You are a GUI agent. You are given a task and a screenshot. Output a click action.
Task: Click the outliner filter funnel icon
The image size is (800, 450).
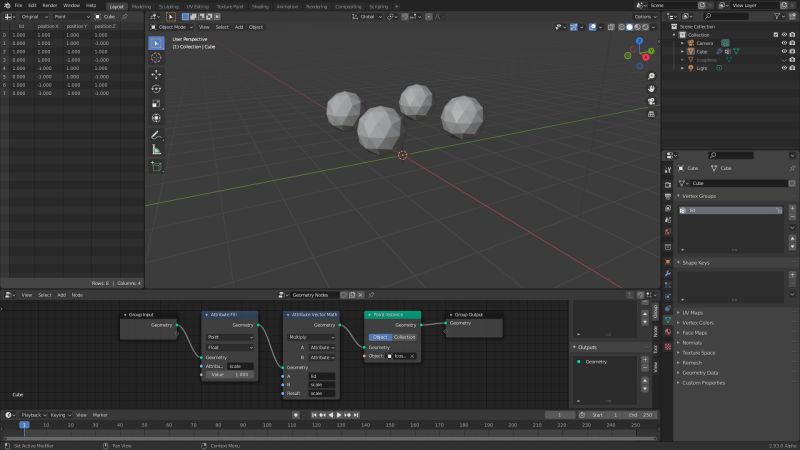click(x=777, y=16)
